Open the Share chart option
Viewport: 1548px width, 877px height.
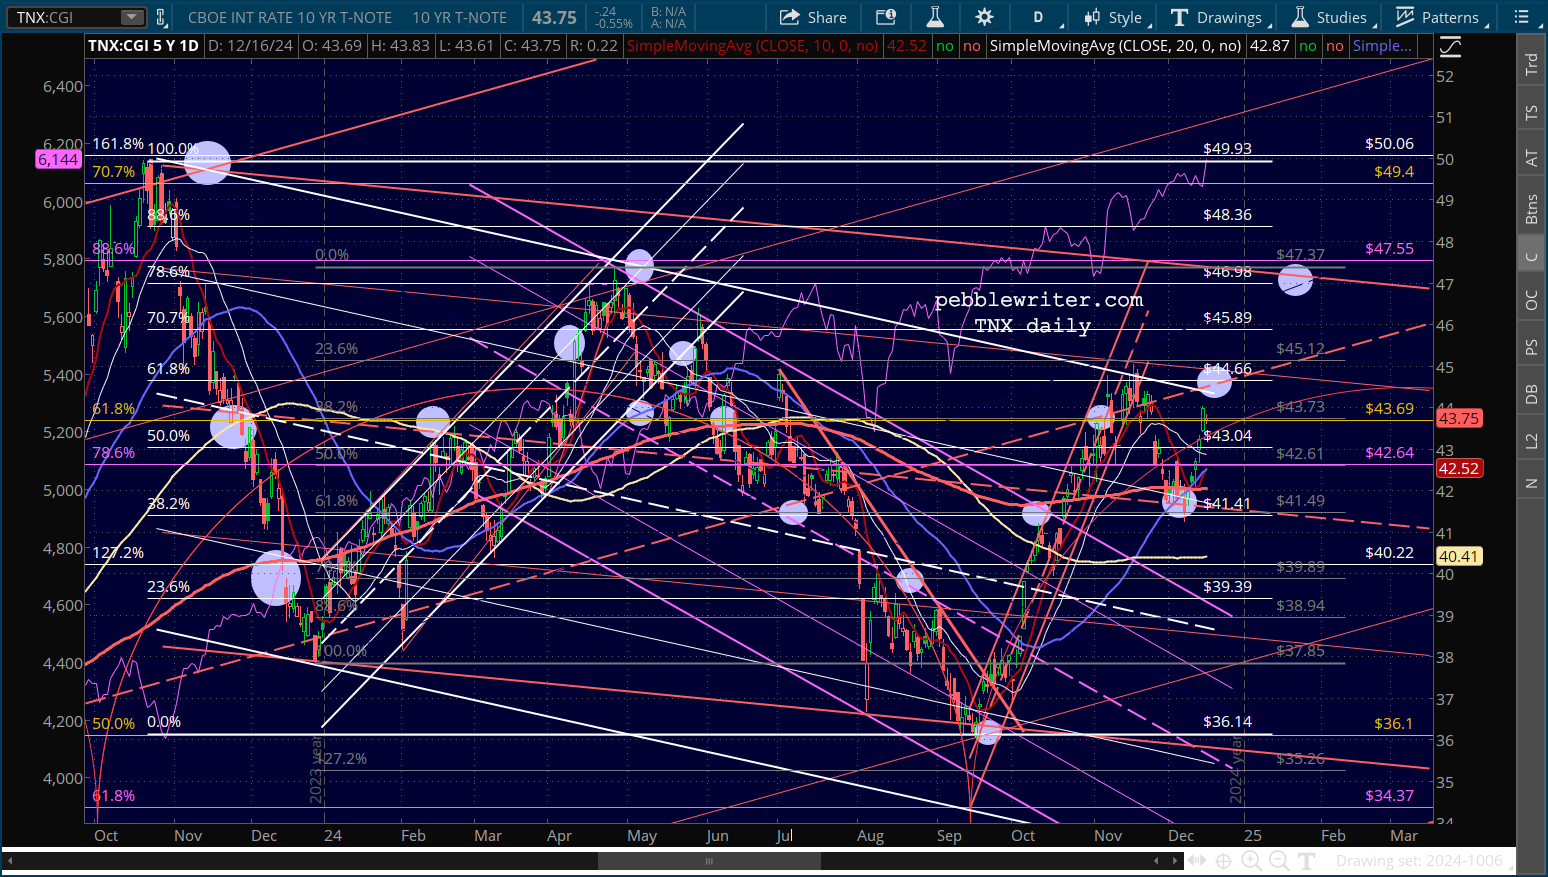coord(813,17)
